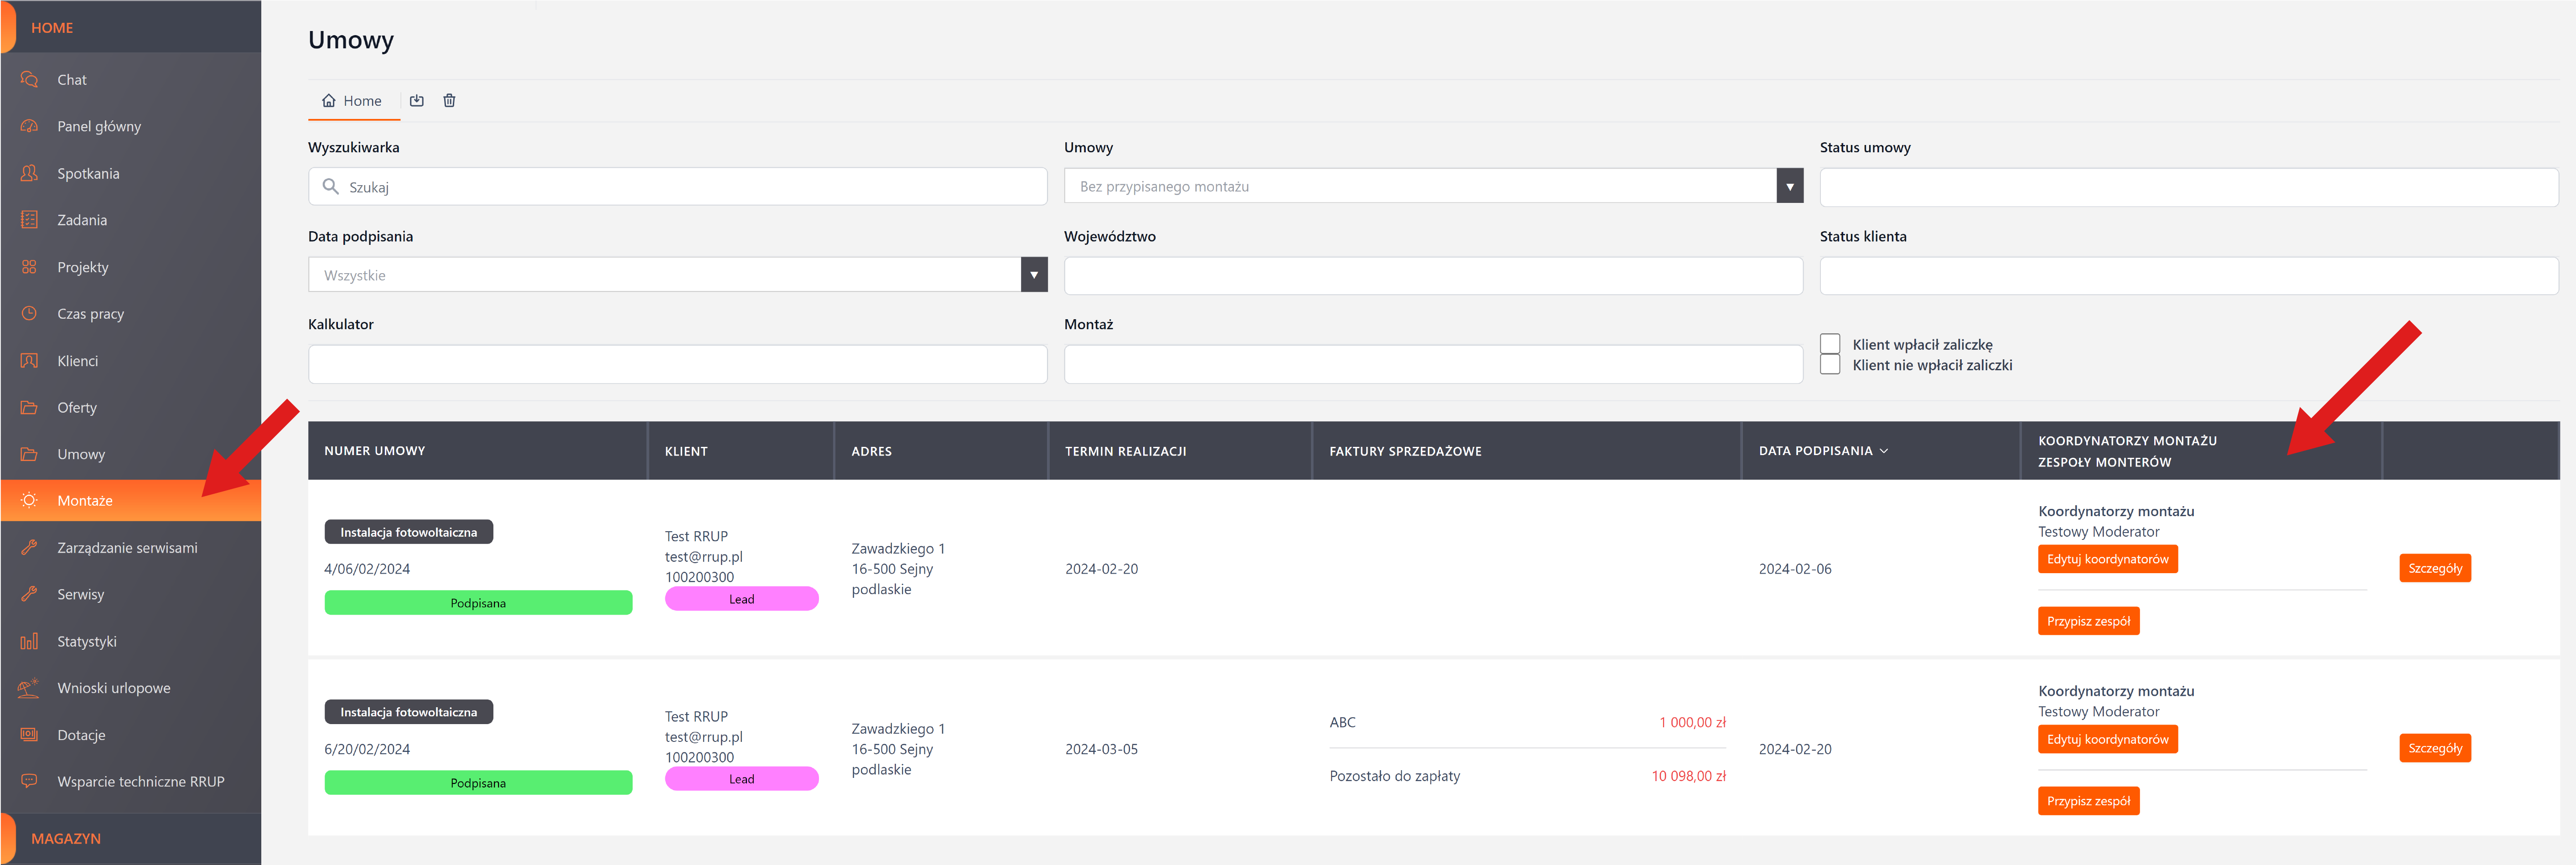The image size is (2576, 865).
Task: Select the Home tab
Action: [x=352, y=101]
